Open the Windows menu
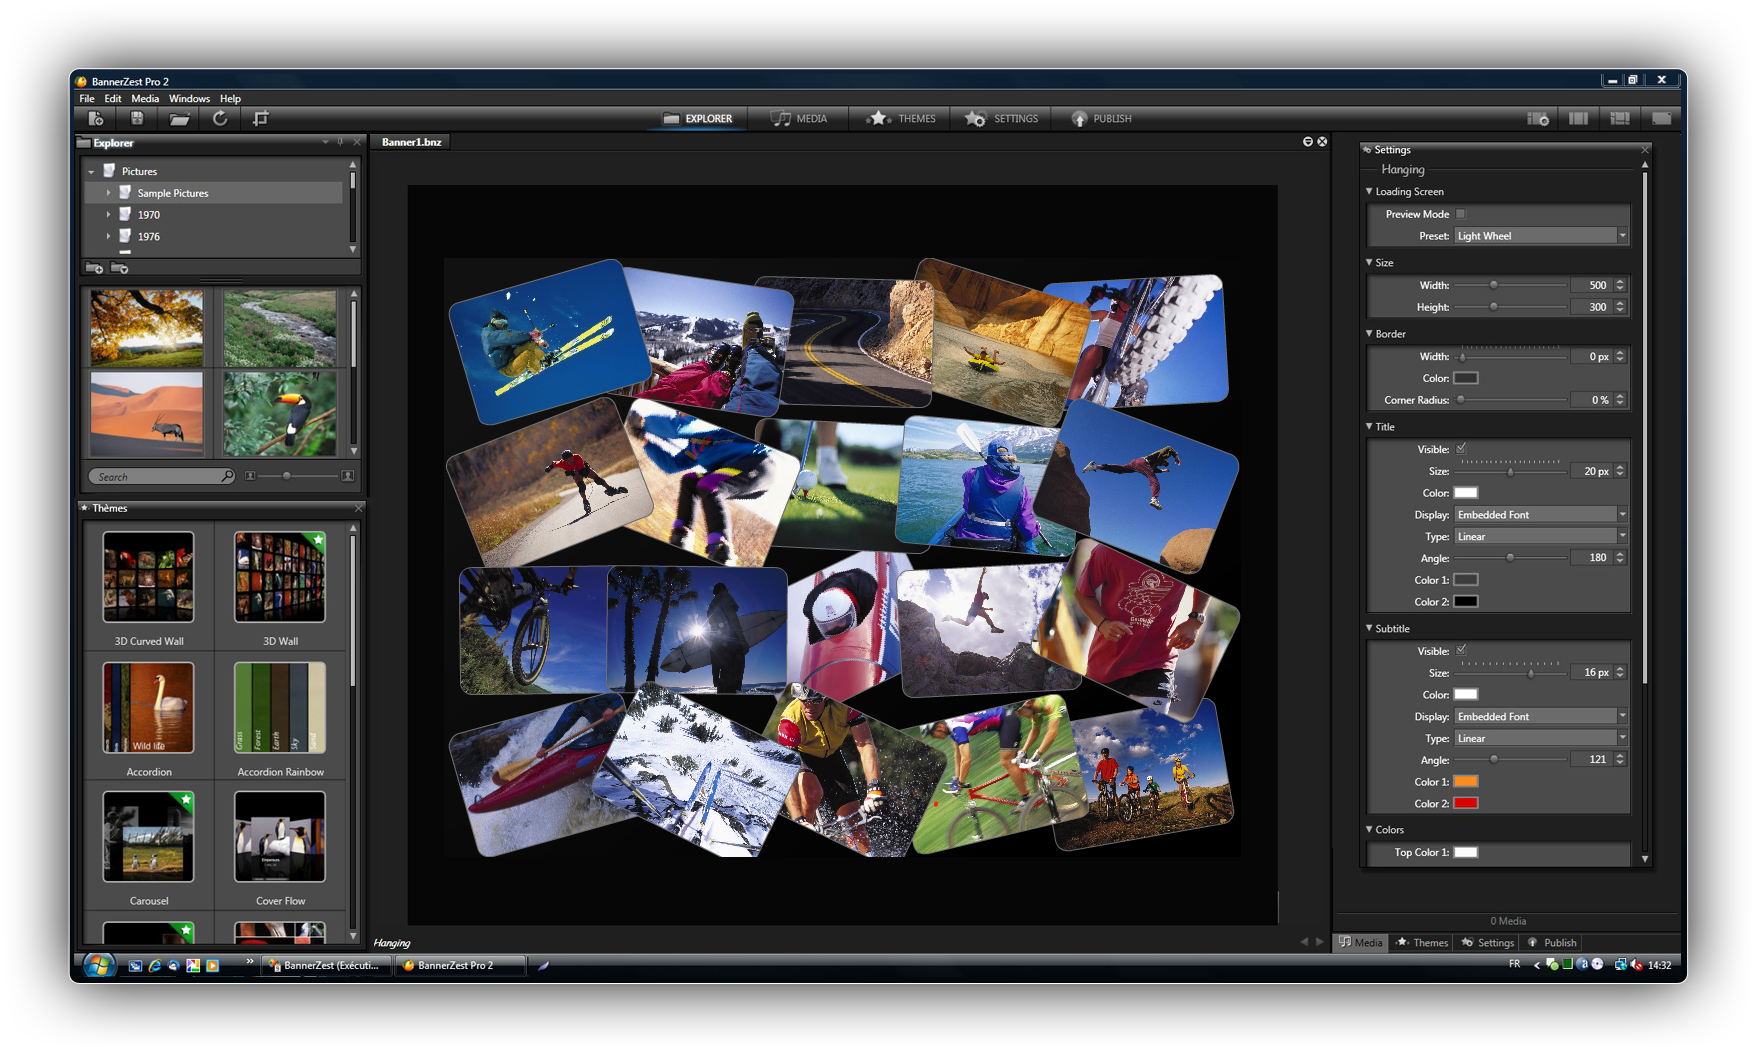 [189, 99]
